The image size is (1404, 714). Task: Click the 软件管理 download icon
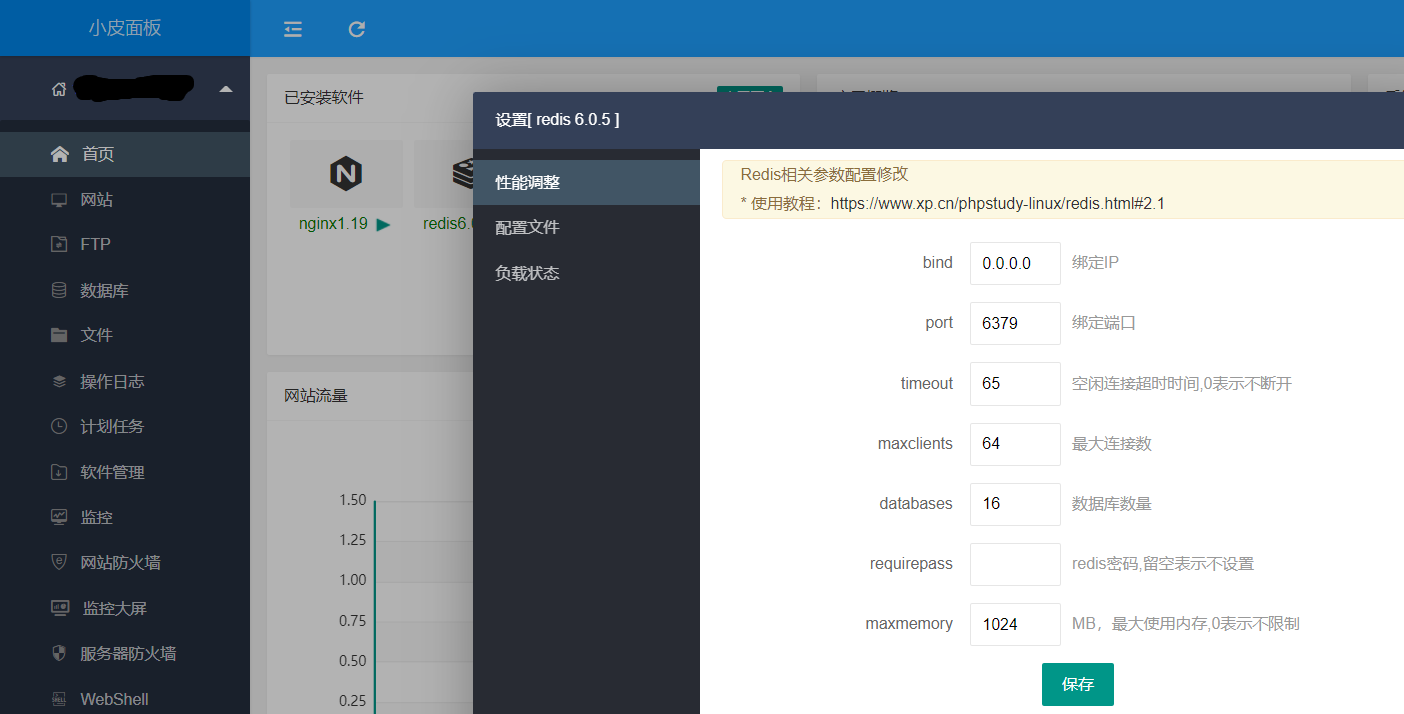coord(59,472)
